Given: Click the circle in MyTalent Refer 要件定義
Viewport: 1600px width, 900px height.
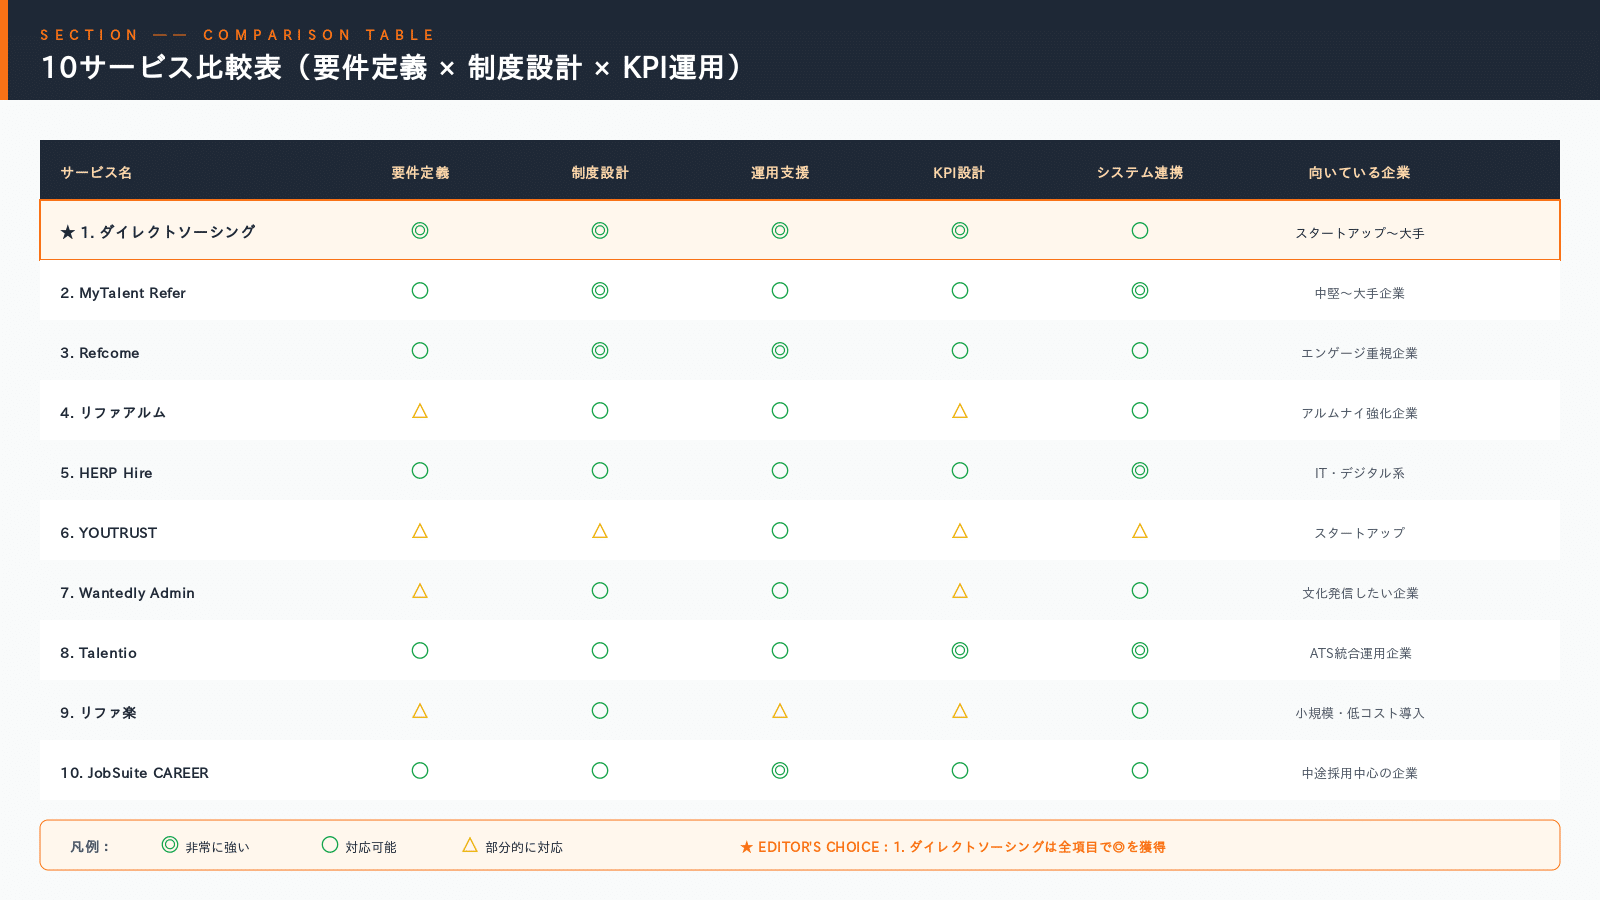Looking at the screenshot, I should coord(420,291).
